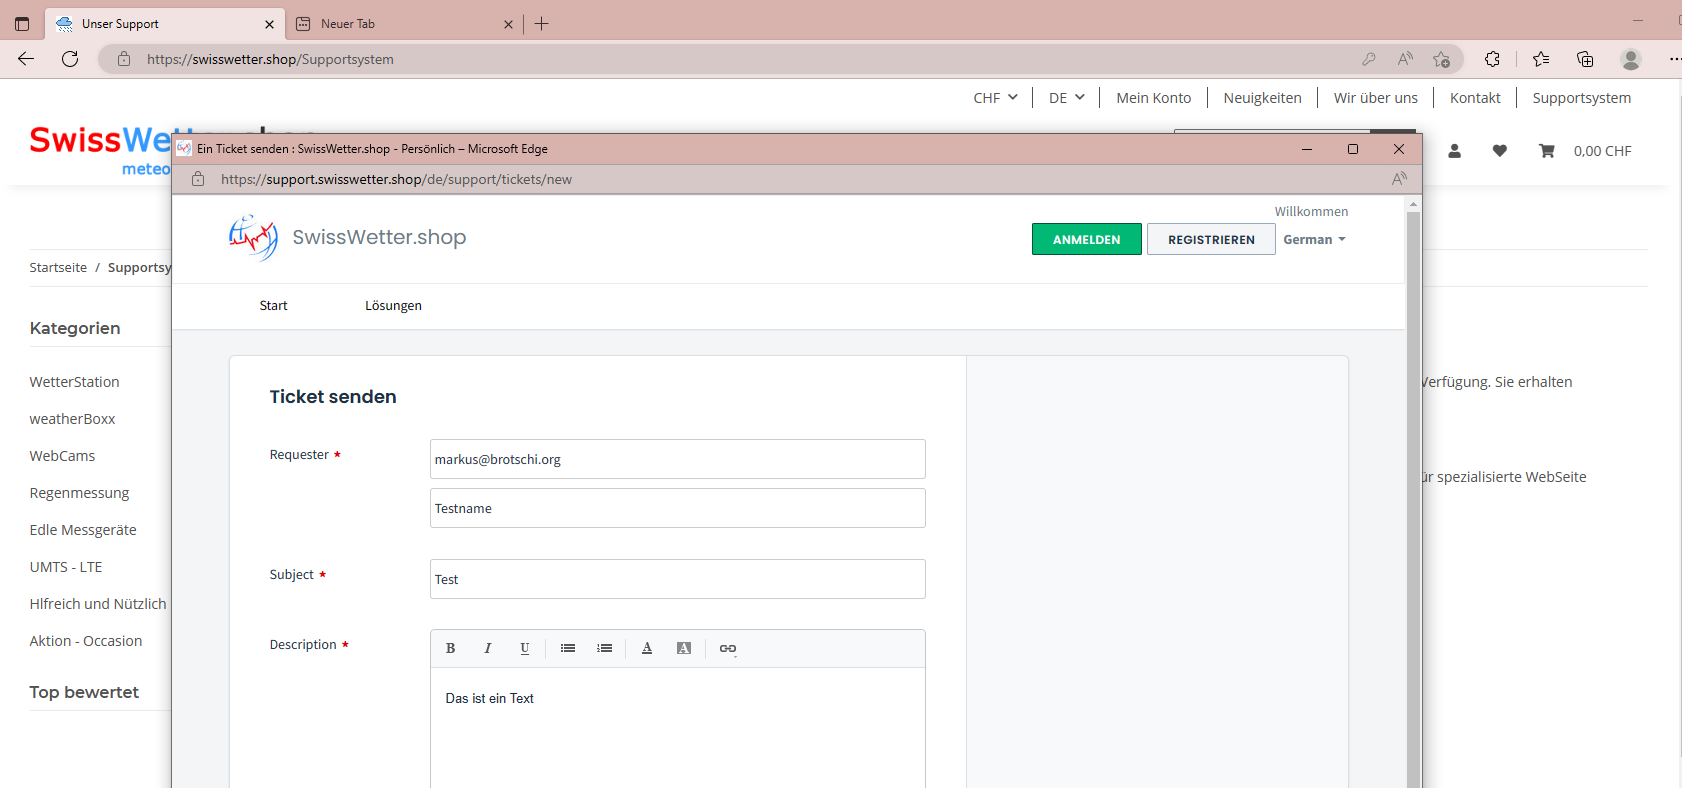Image resolution: width=1682 pixels, height=788 pixels.
Task: Open WebCams category
Action: 62,456
